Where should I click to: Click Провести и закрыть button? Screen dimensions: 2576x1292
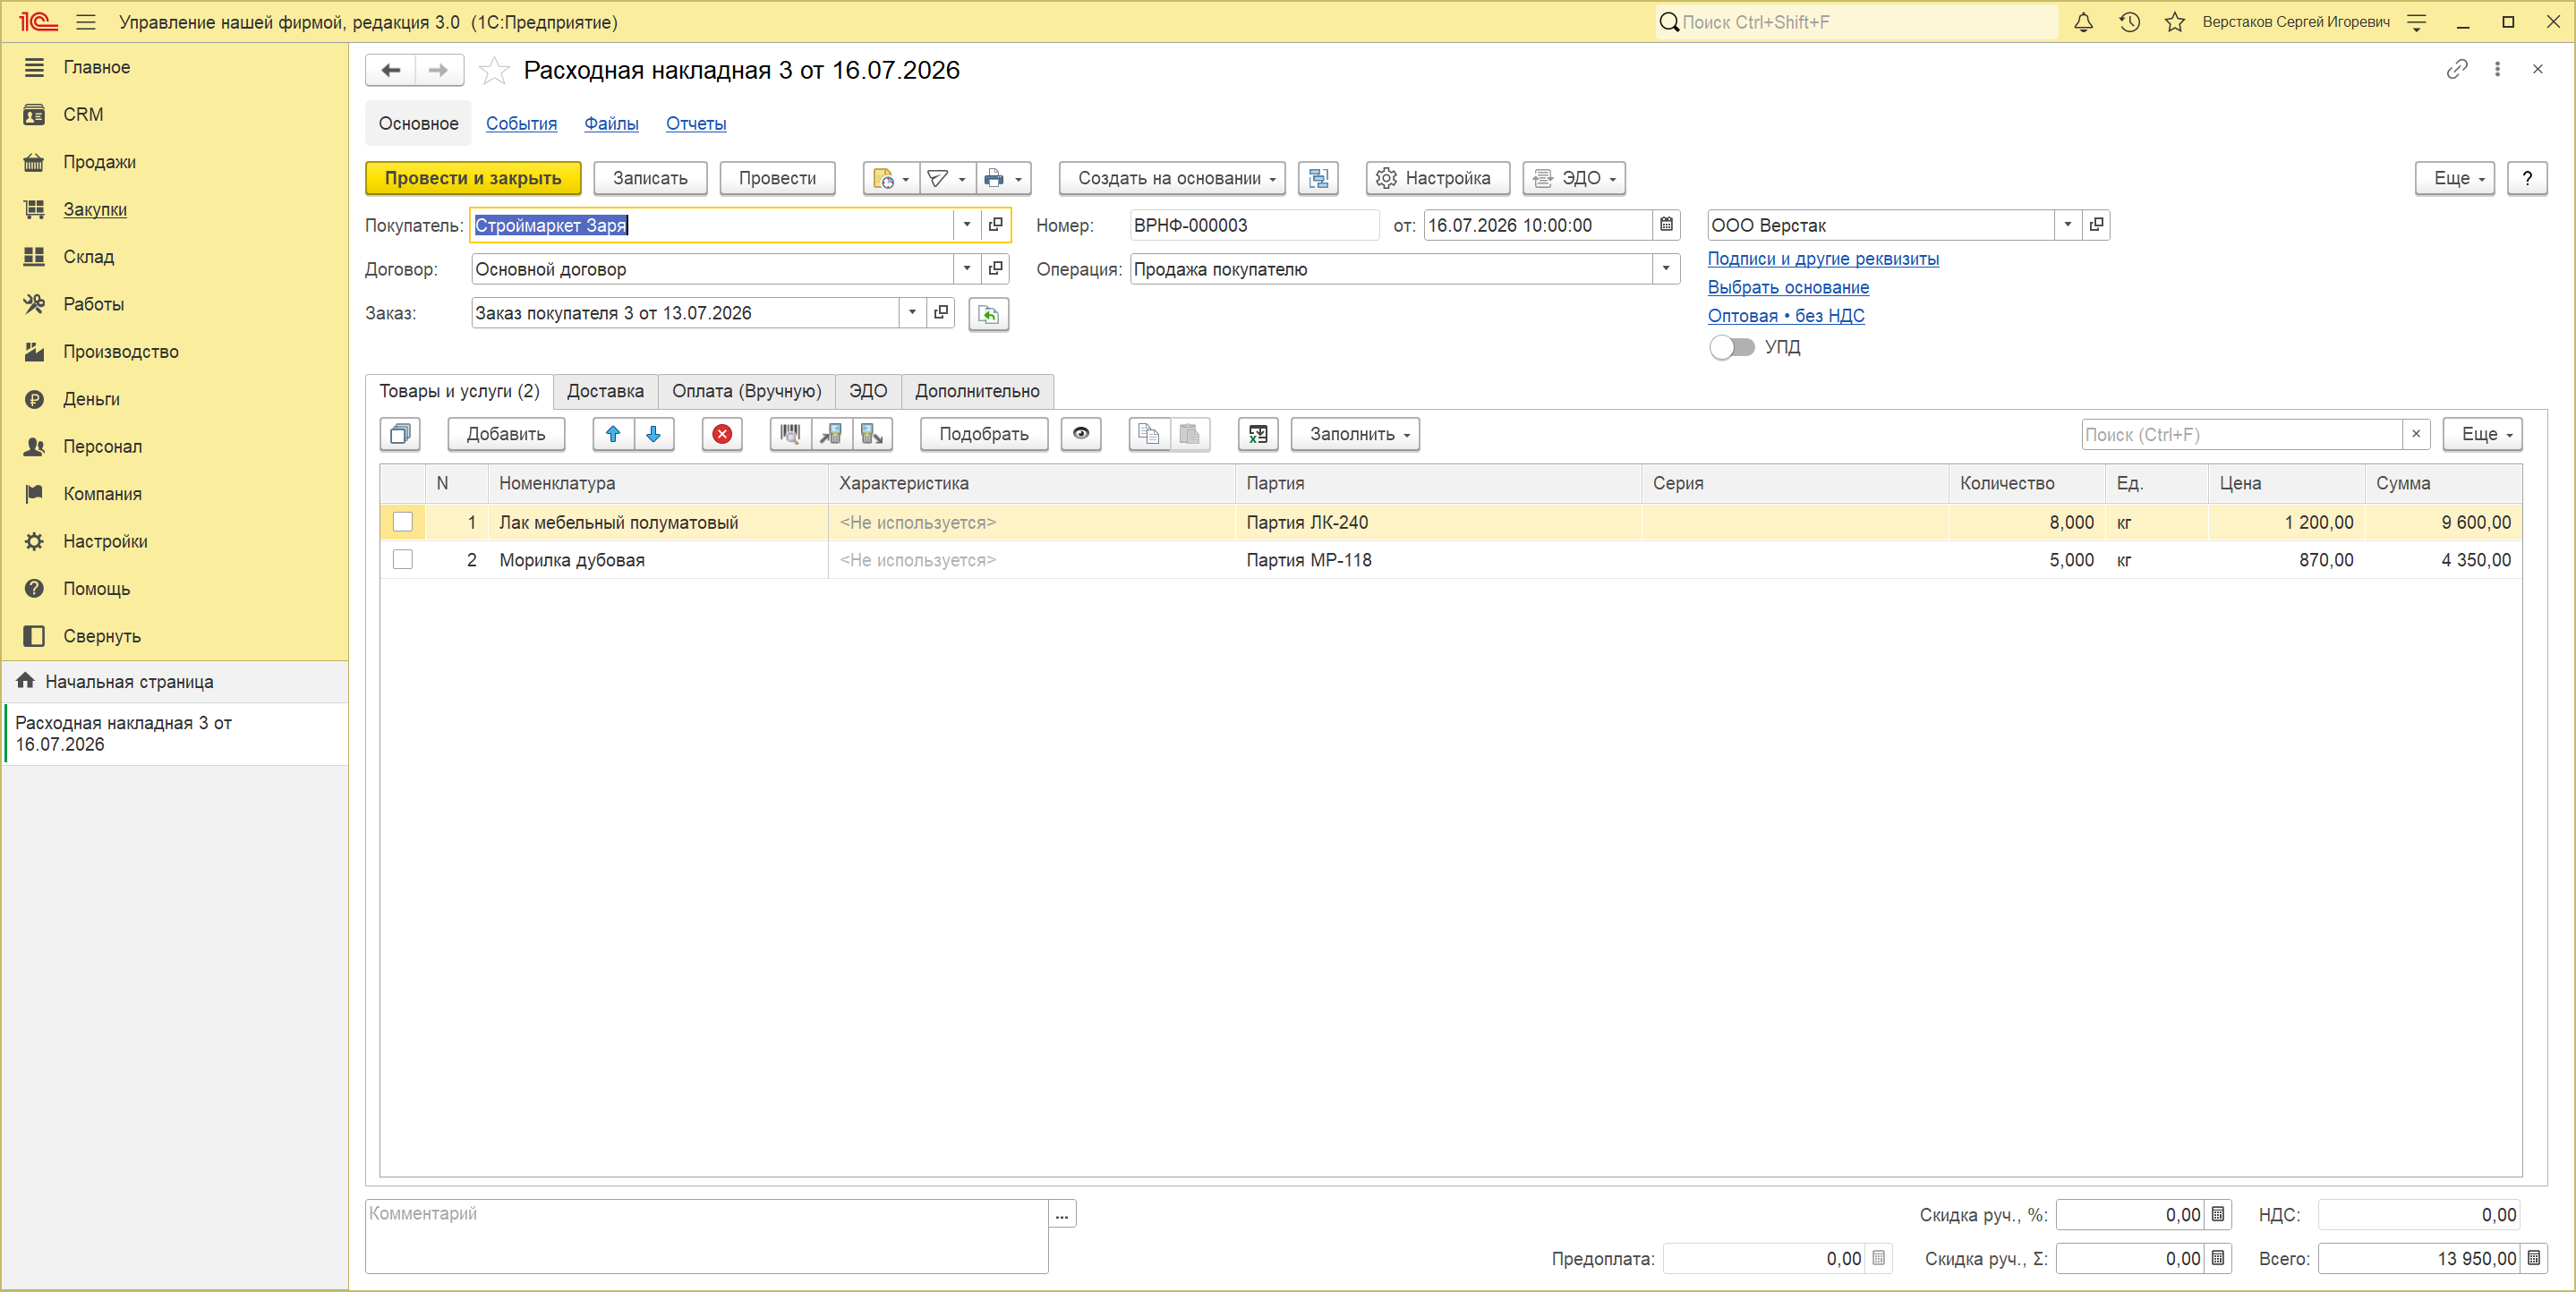[473, 178]
